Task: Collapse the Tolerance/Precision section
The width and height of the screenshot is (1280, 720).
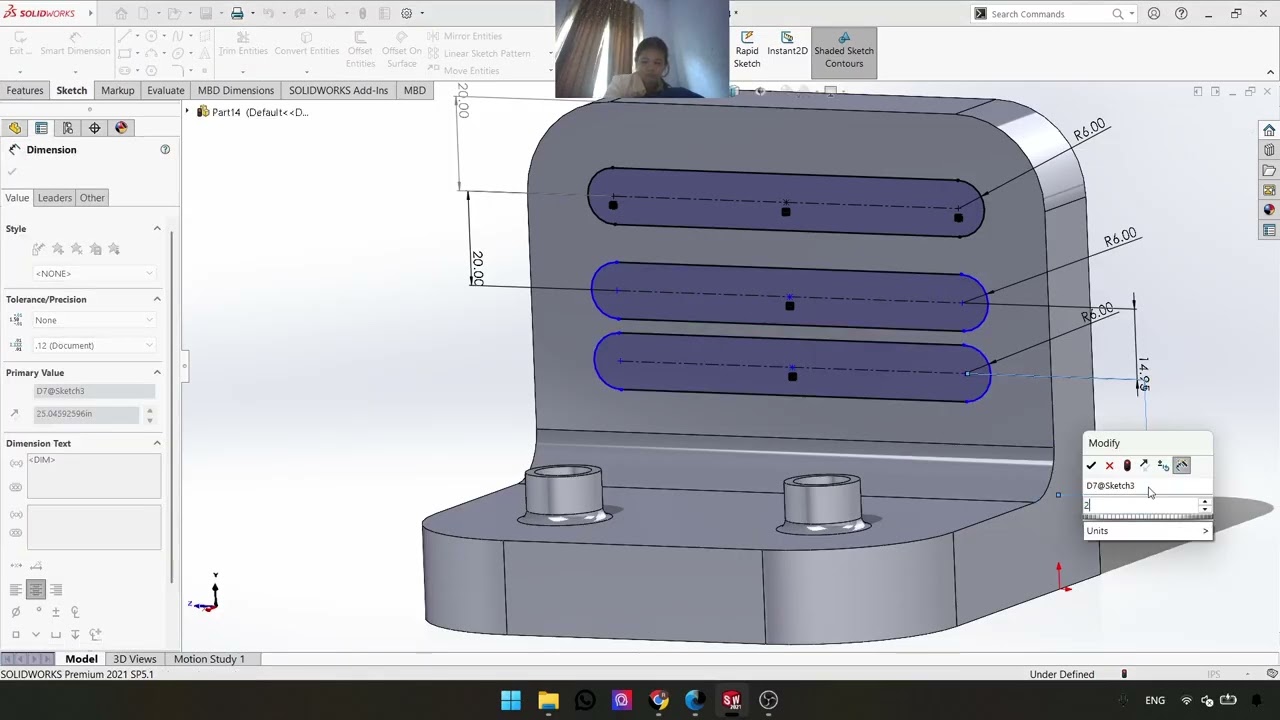Action: [x=157, y=300]
